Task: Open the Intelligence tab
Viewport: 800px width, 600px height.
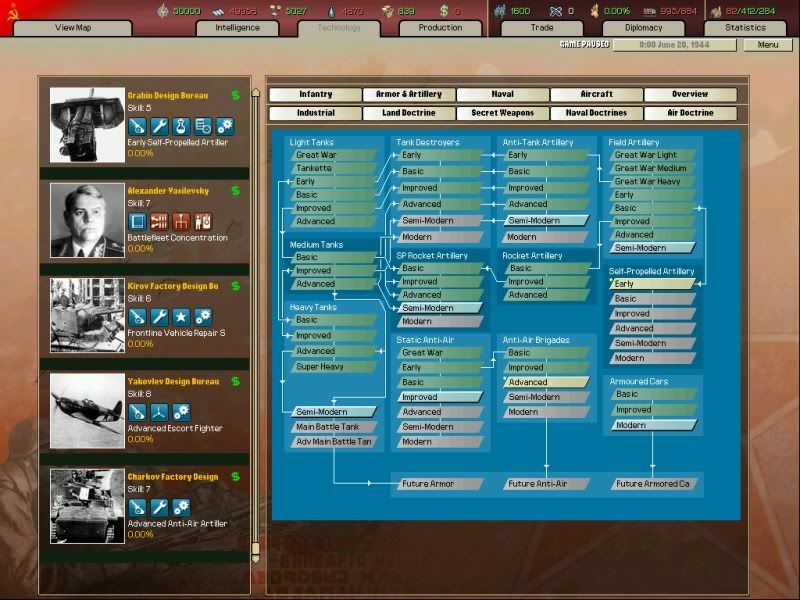Action: 237,28
